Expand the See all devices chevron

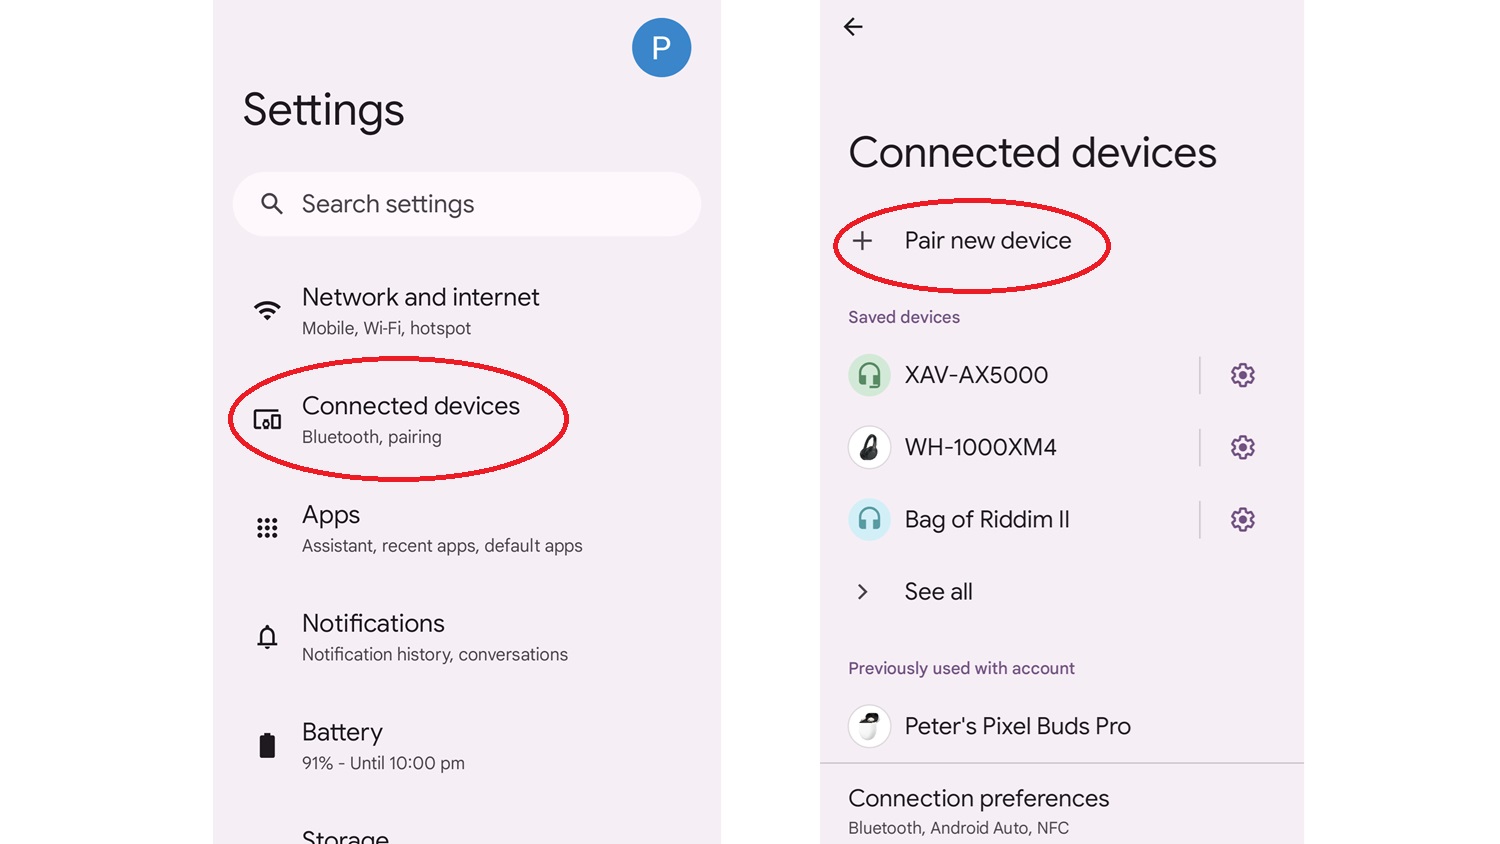pos(863,592)
